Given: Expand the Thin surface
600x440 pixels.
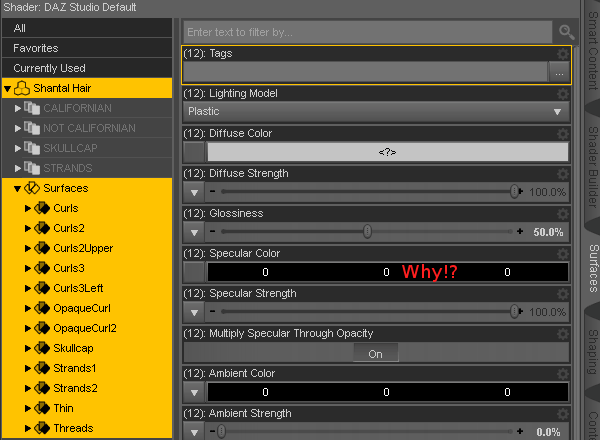Looking at the screenshot, I should coord(28,408).
